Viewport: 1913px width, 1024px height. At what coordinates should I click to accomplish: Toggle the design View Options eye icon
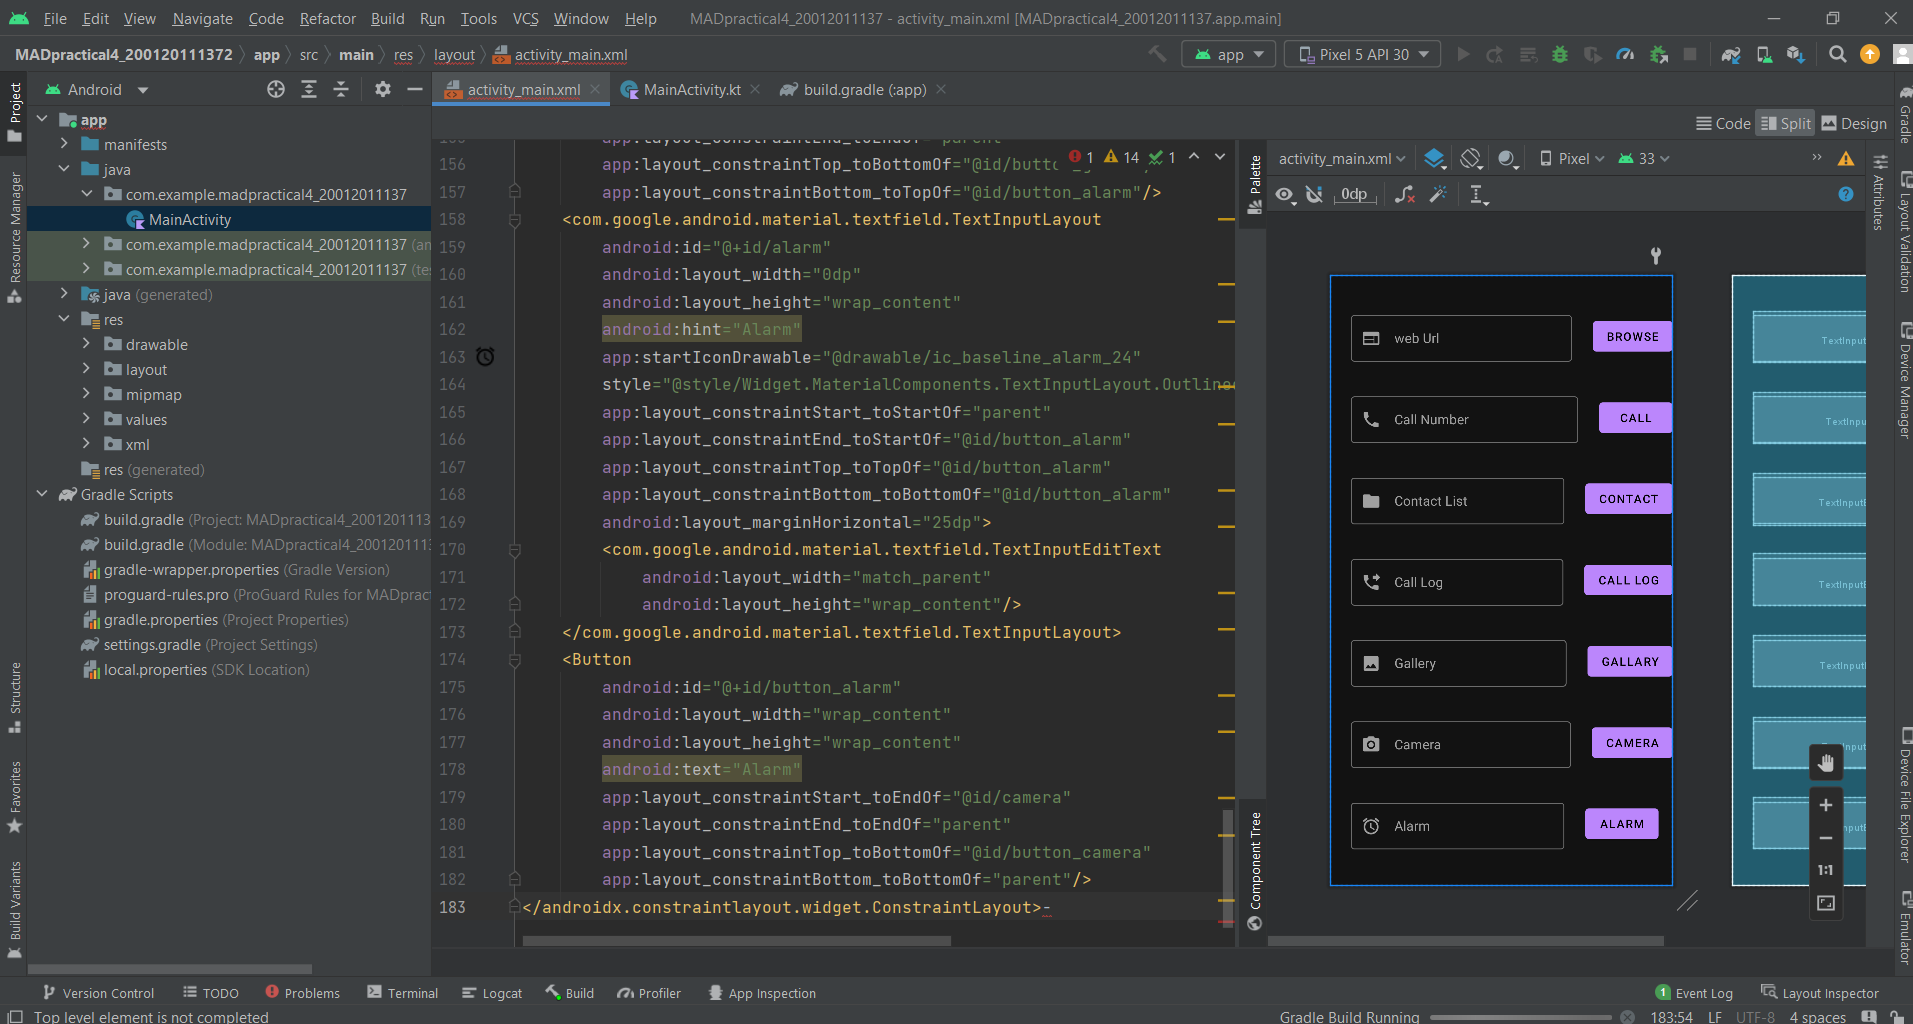click(1285, 195)
